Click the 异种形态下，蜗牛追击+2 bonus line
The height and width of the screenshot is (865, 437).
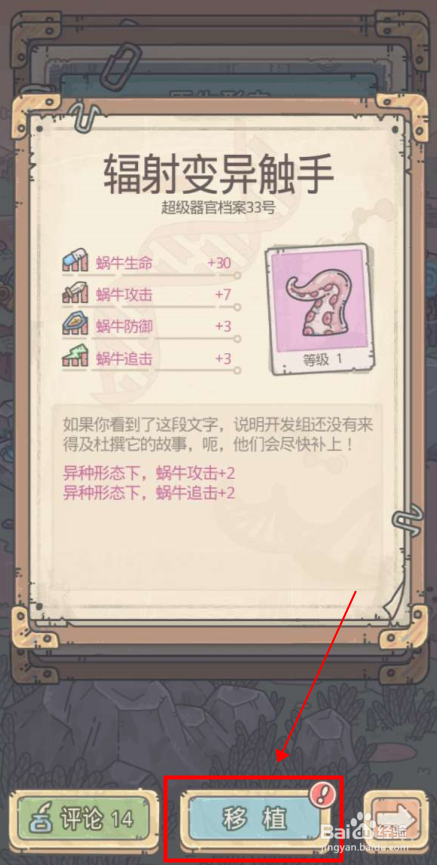tap(150, 492)
